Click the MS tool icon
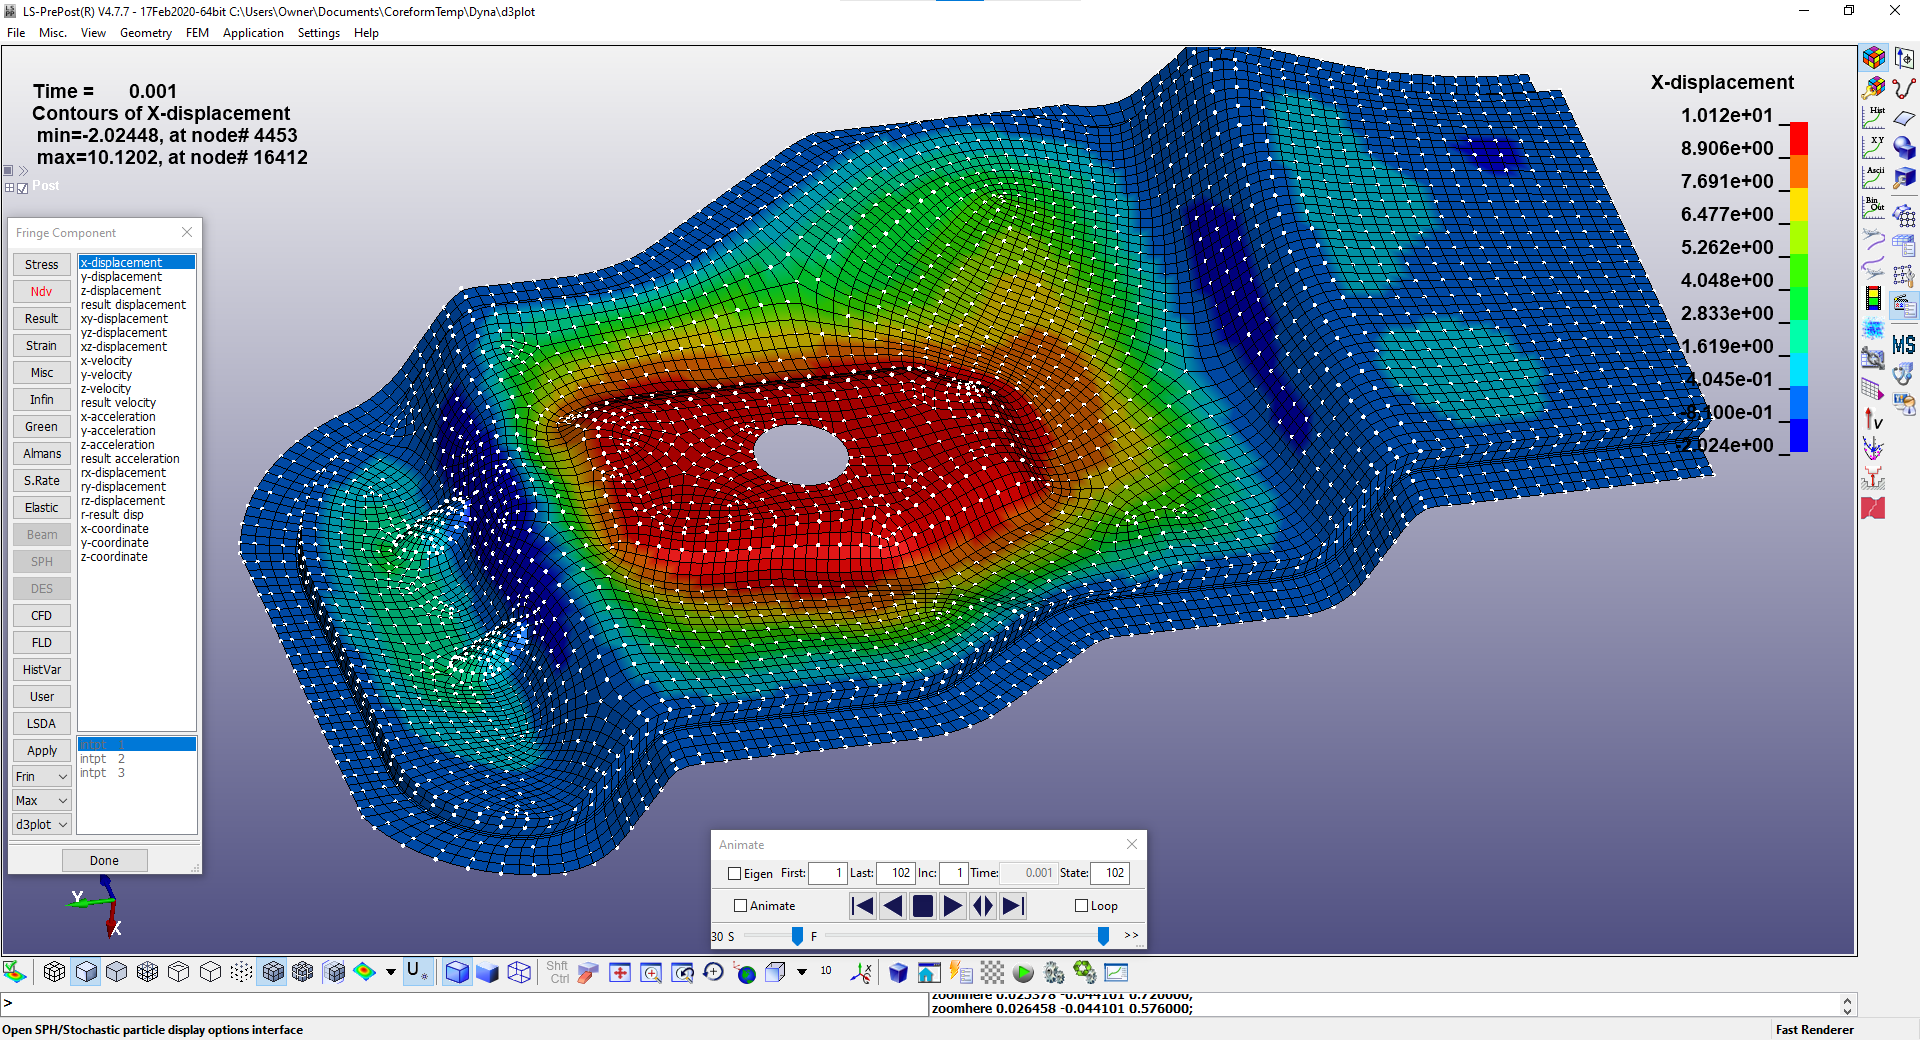This screenshot has width=1920, height=1040. click(1904, 345)
